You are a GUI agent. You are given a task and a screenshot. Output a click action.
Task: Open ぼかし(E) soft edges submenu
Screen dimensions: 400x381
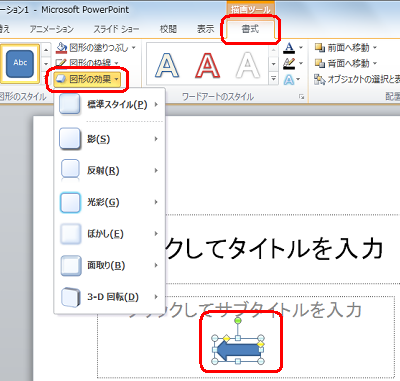(x=109, y=234)
